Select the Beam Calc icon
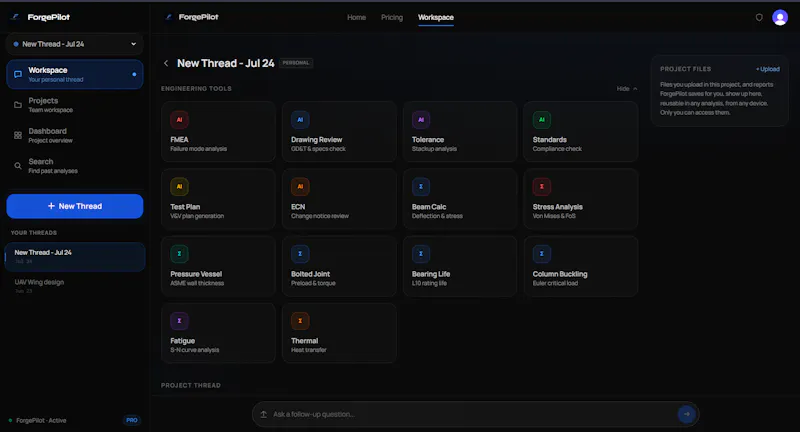Image resolution: width=800 pixels, height=432 pixels. pos(421,187)
